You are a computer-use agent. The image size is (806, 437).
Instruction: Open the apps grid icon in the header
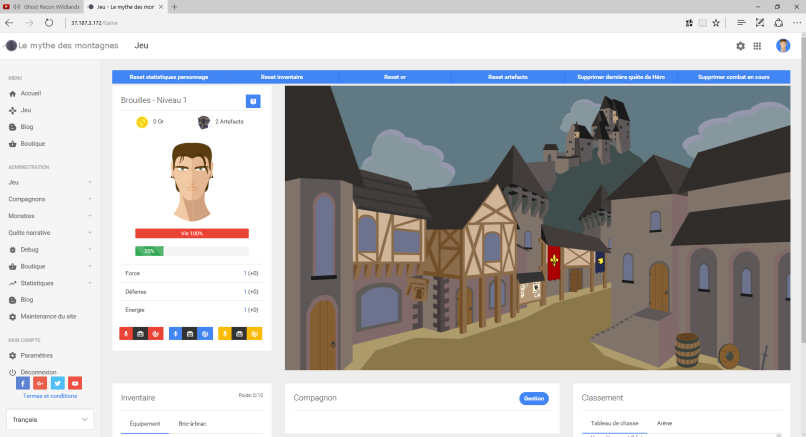(x=757, y=46)
